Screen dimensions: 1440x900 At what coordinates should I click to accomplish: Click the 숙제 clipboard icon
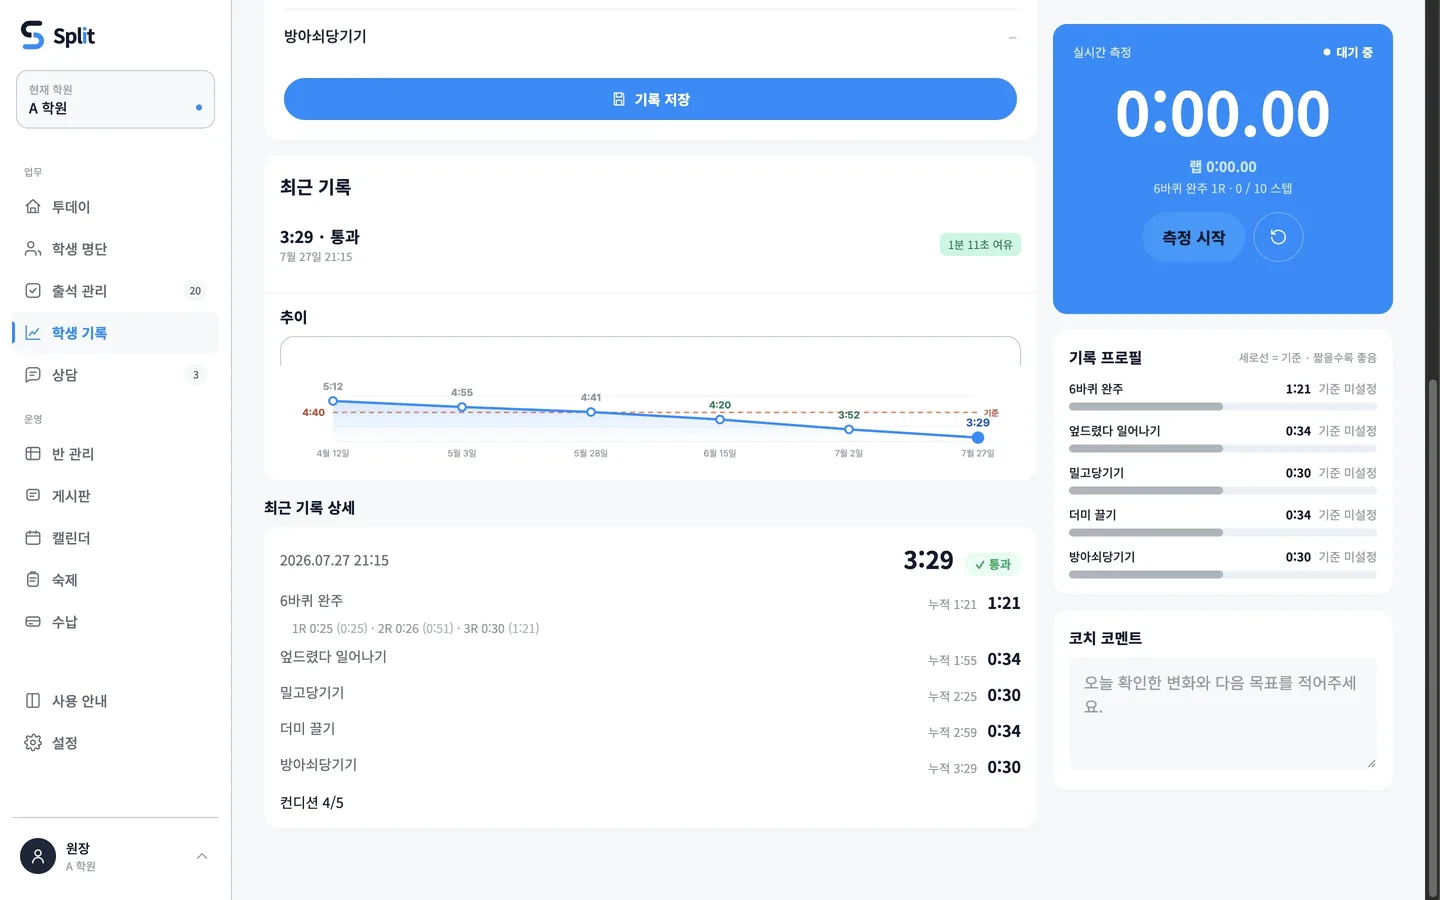coord(33,580)
